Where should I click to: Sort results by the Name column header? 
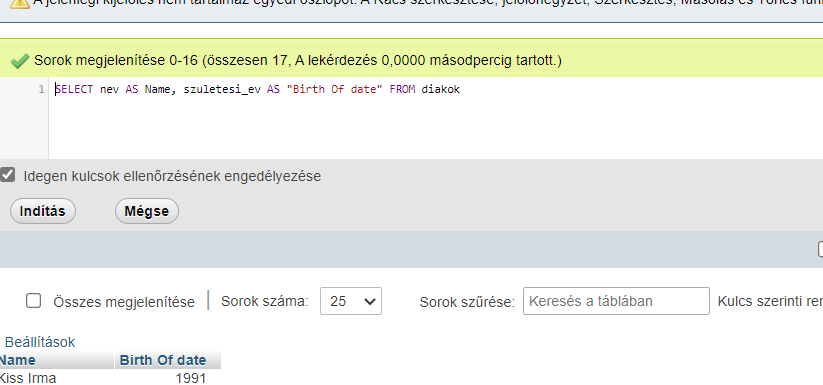click(17, 360)
